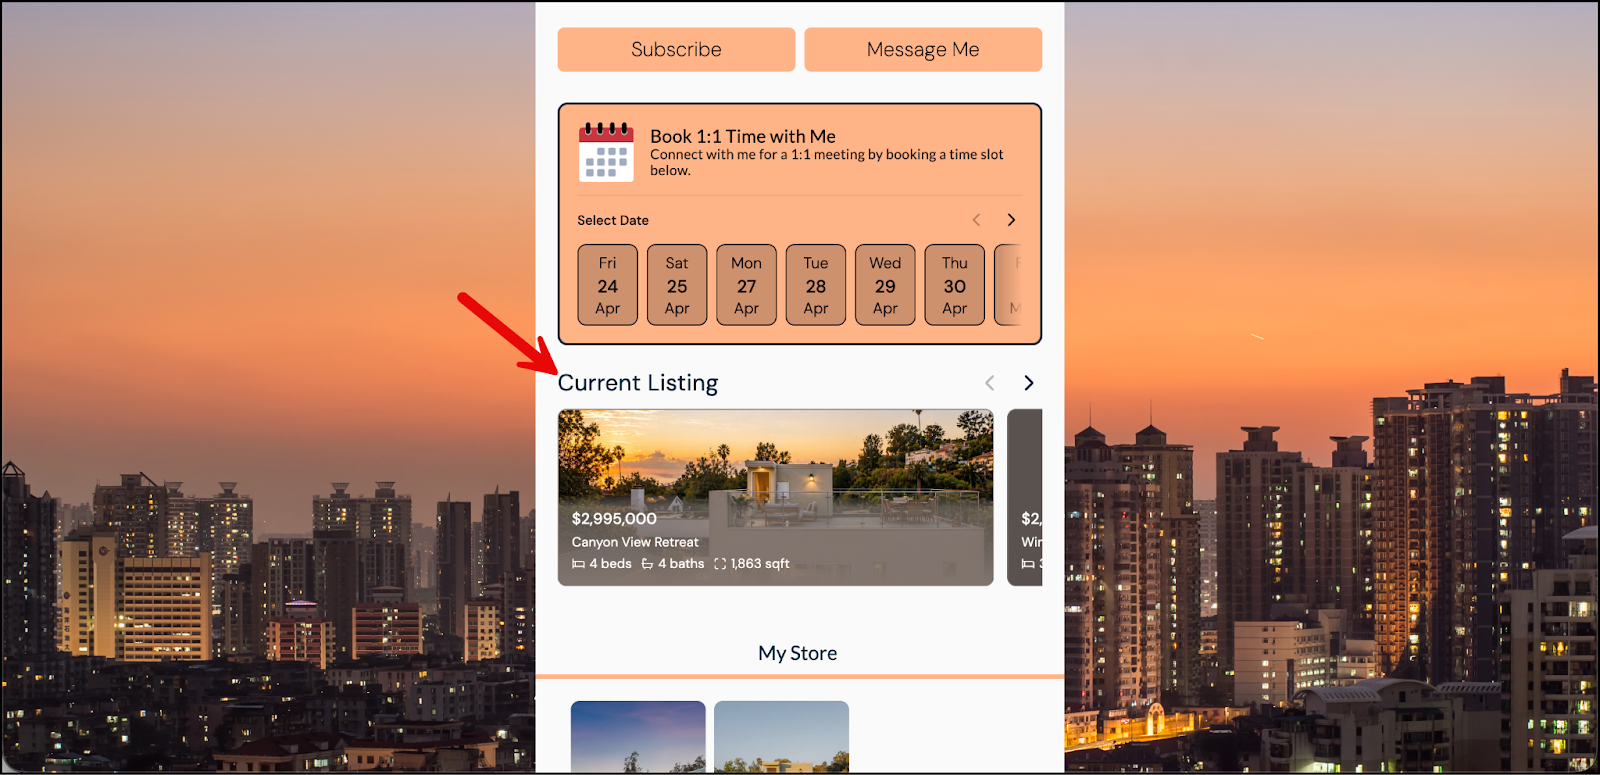
Task: Click the calendar icon in booking card
Action: tap(606, 152)
